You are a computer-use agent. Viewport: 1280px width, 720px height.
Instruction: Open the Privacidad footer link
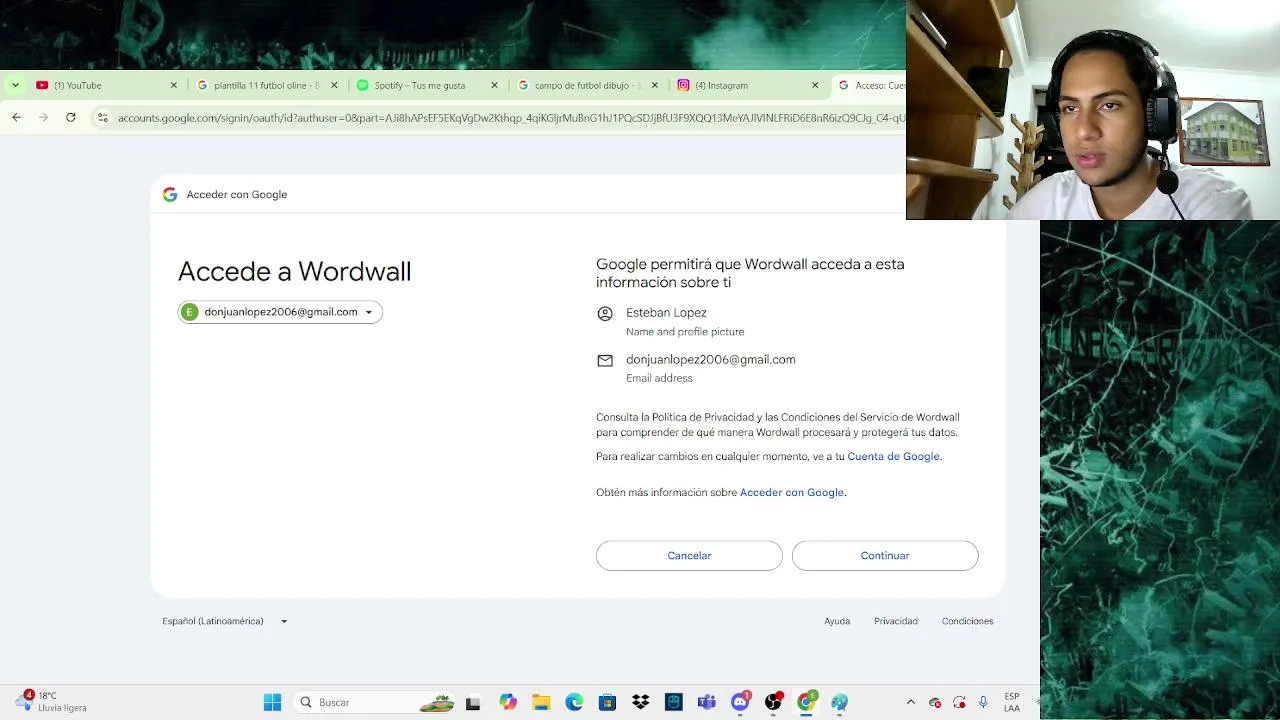(x=896, y=621)
